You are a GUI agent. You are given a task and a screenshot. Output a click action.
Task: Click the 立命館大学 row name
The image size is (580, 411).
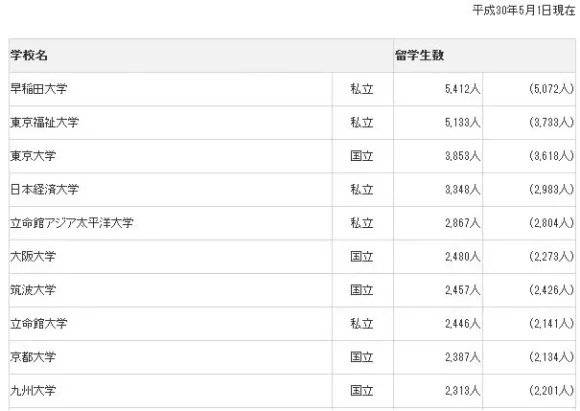[x=39, y=324]
